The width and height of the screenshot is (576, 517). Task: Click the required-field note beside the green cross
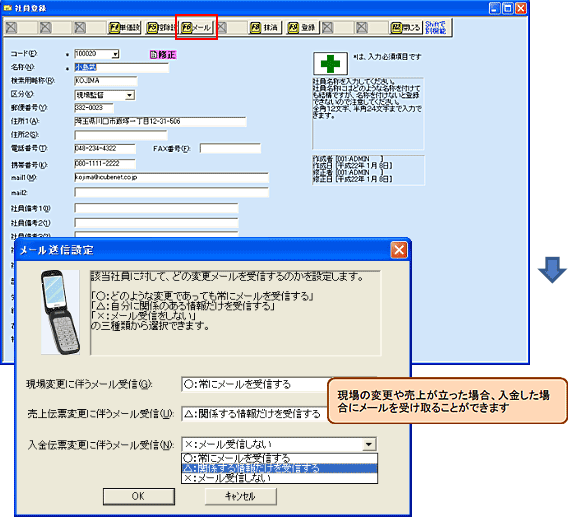coord(387,57)
